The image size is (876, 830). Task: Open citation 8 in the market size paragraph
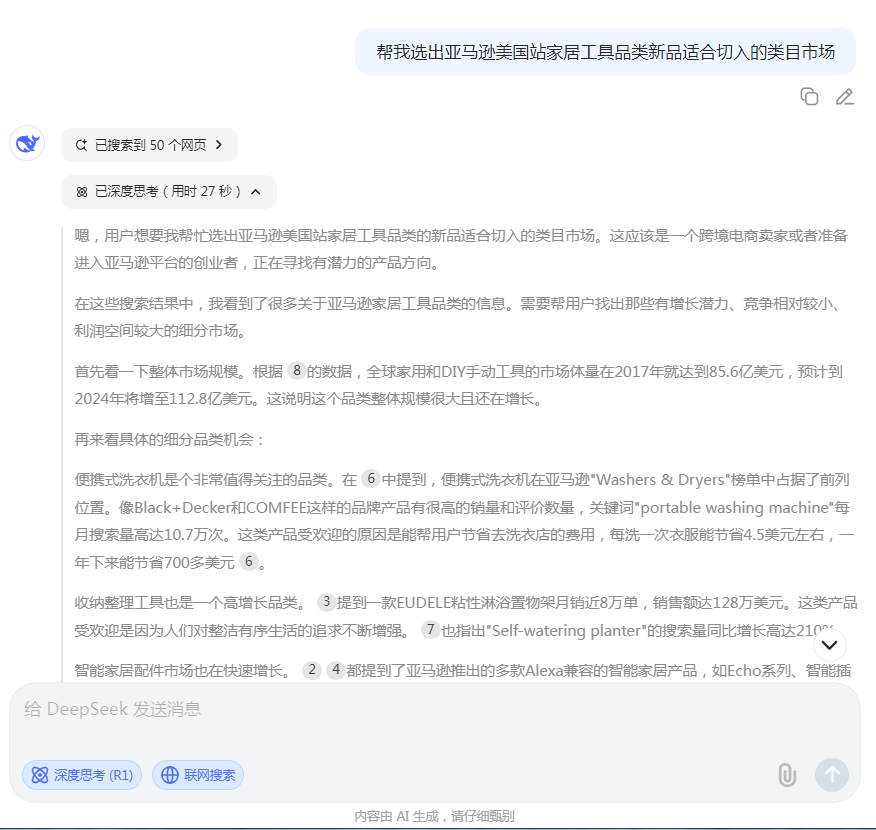click(297, 370)
